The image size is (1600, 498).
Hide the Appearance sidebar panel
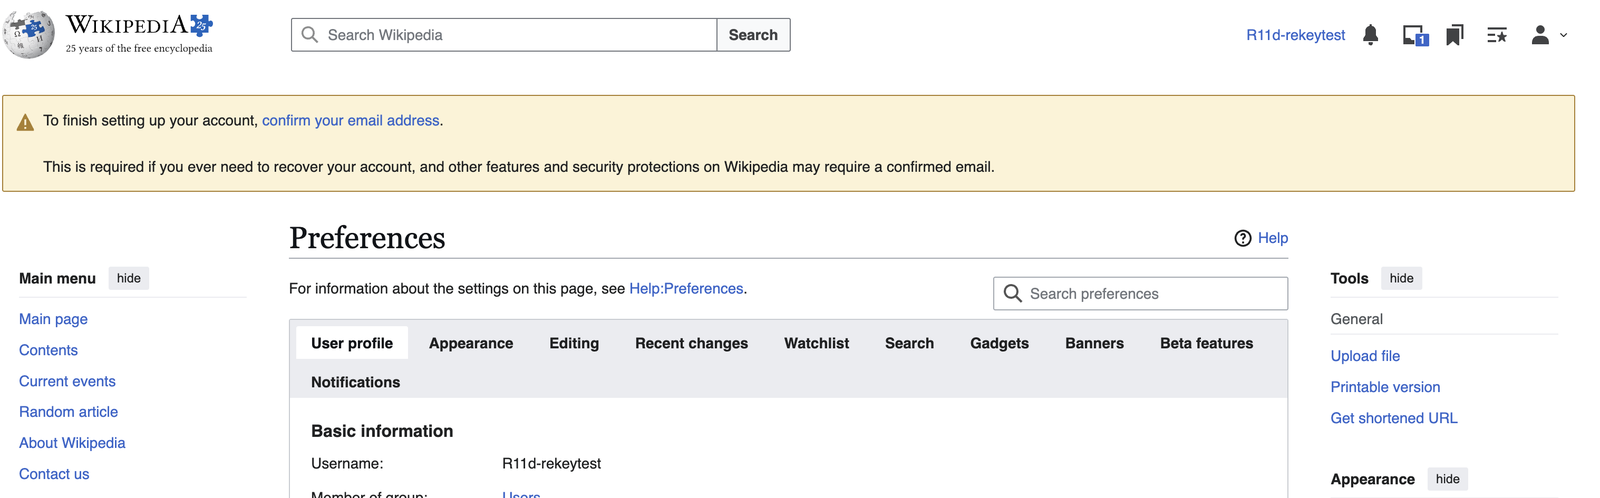[x=1448, y=479]
